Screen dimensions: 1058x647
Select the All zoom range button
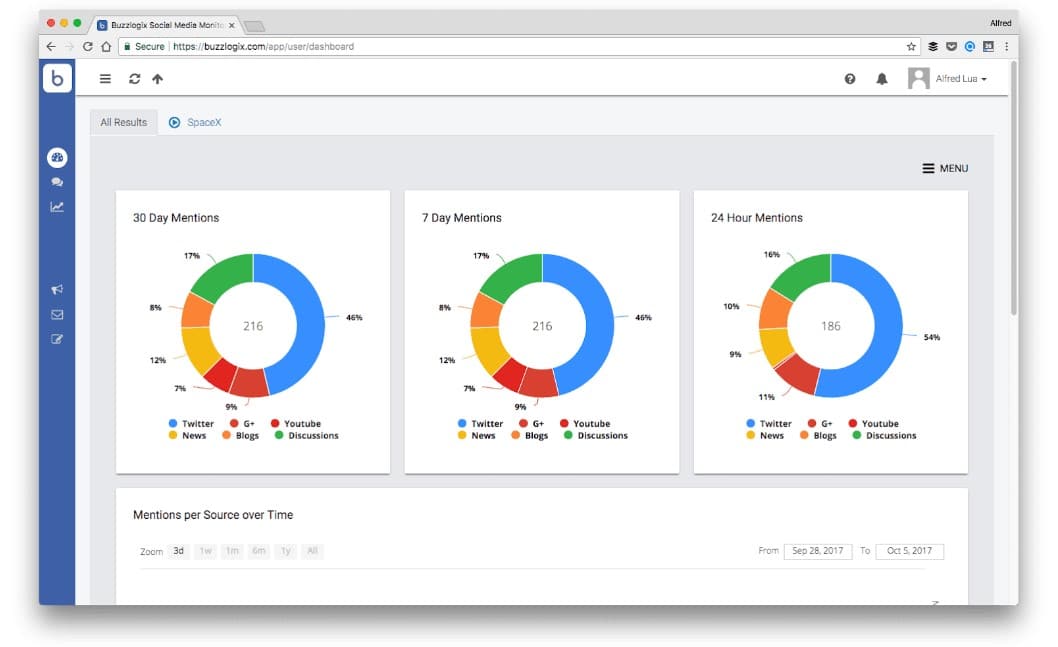[x=312, y=551]
